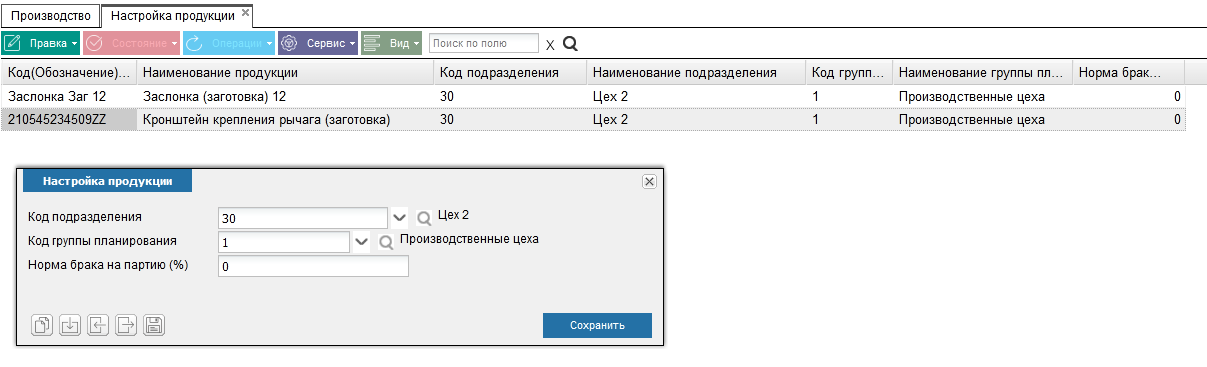1207x367 pixels.
Task: Click magnifier lookup beside Код группы планирования
Action: point(386,242)
